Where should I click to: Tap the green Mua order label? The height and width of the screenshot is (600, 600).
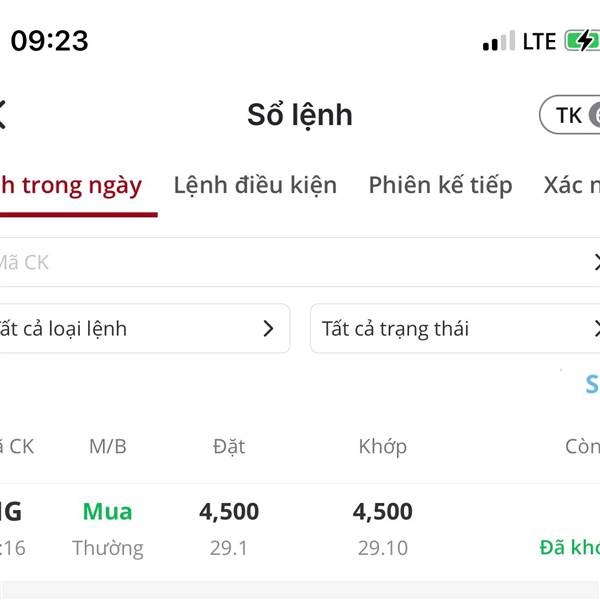107,512
